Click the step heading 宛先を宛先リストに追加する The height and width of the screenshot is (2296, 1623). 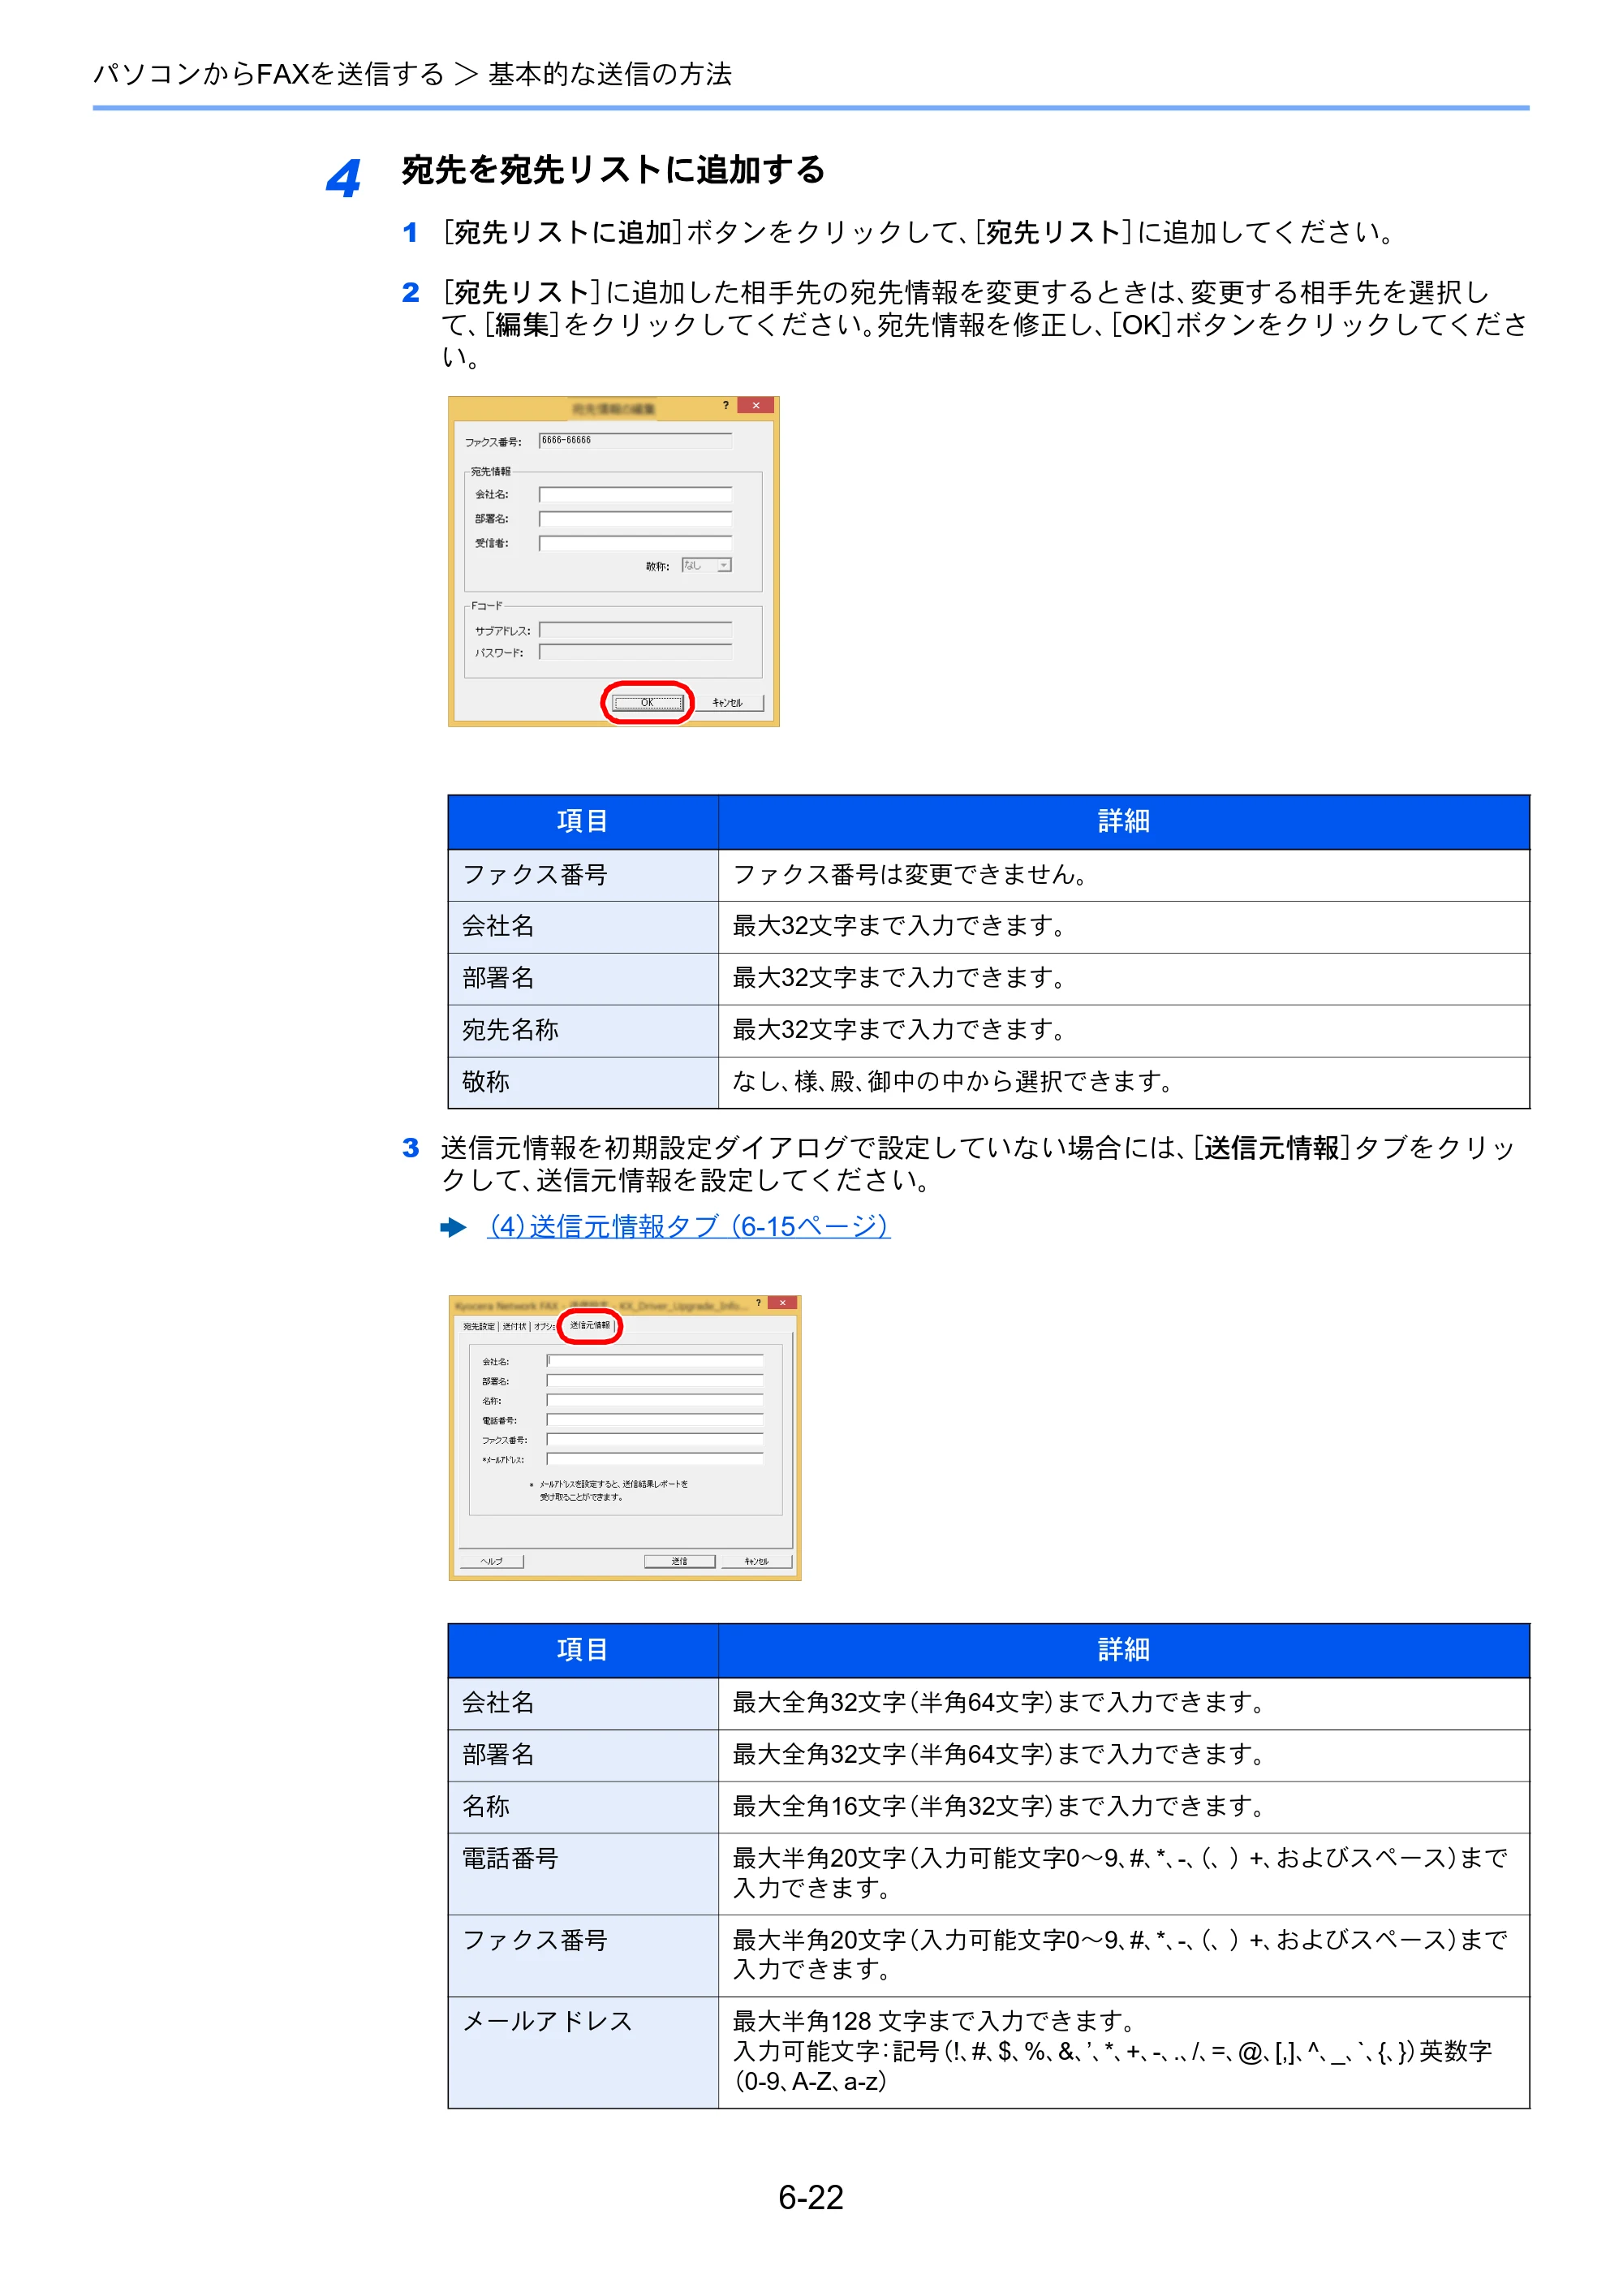click(x=613, y=170)
